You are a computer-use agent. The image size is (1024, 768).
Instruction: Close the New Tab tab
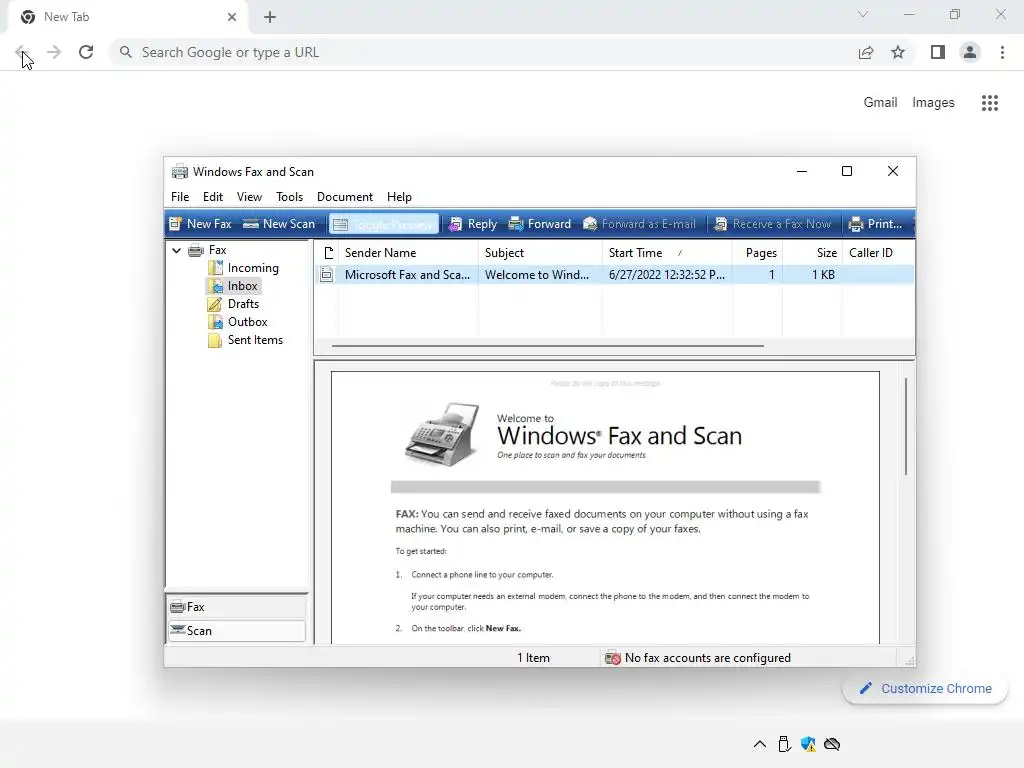pyautogui.click(x=232, y=17)
